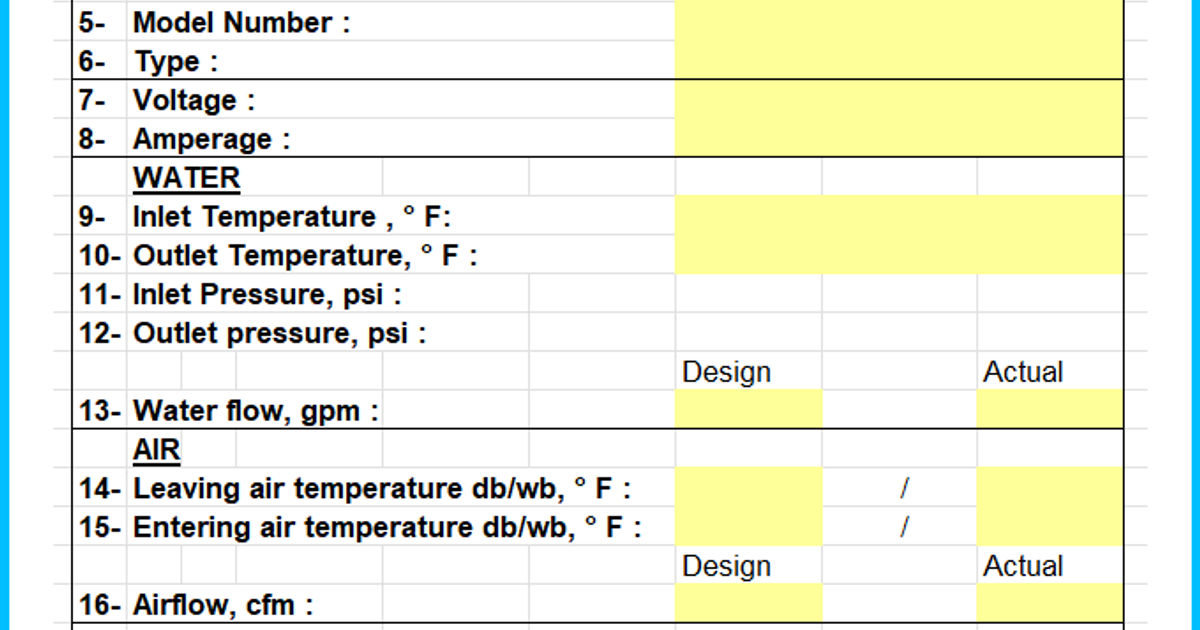Select the Outlet Temperature yellow field
Screen dimensions: 1200x630
pos(898,255)
